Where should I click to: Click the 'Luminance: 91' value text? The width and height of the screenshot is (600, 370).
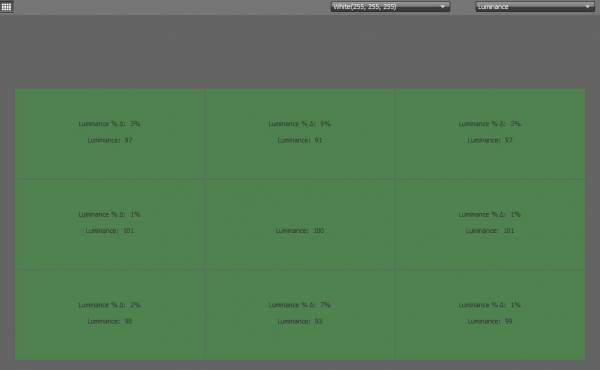coord(300,140)
